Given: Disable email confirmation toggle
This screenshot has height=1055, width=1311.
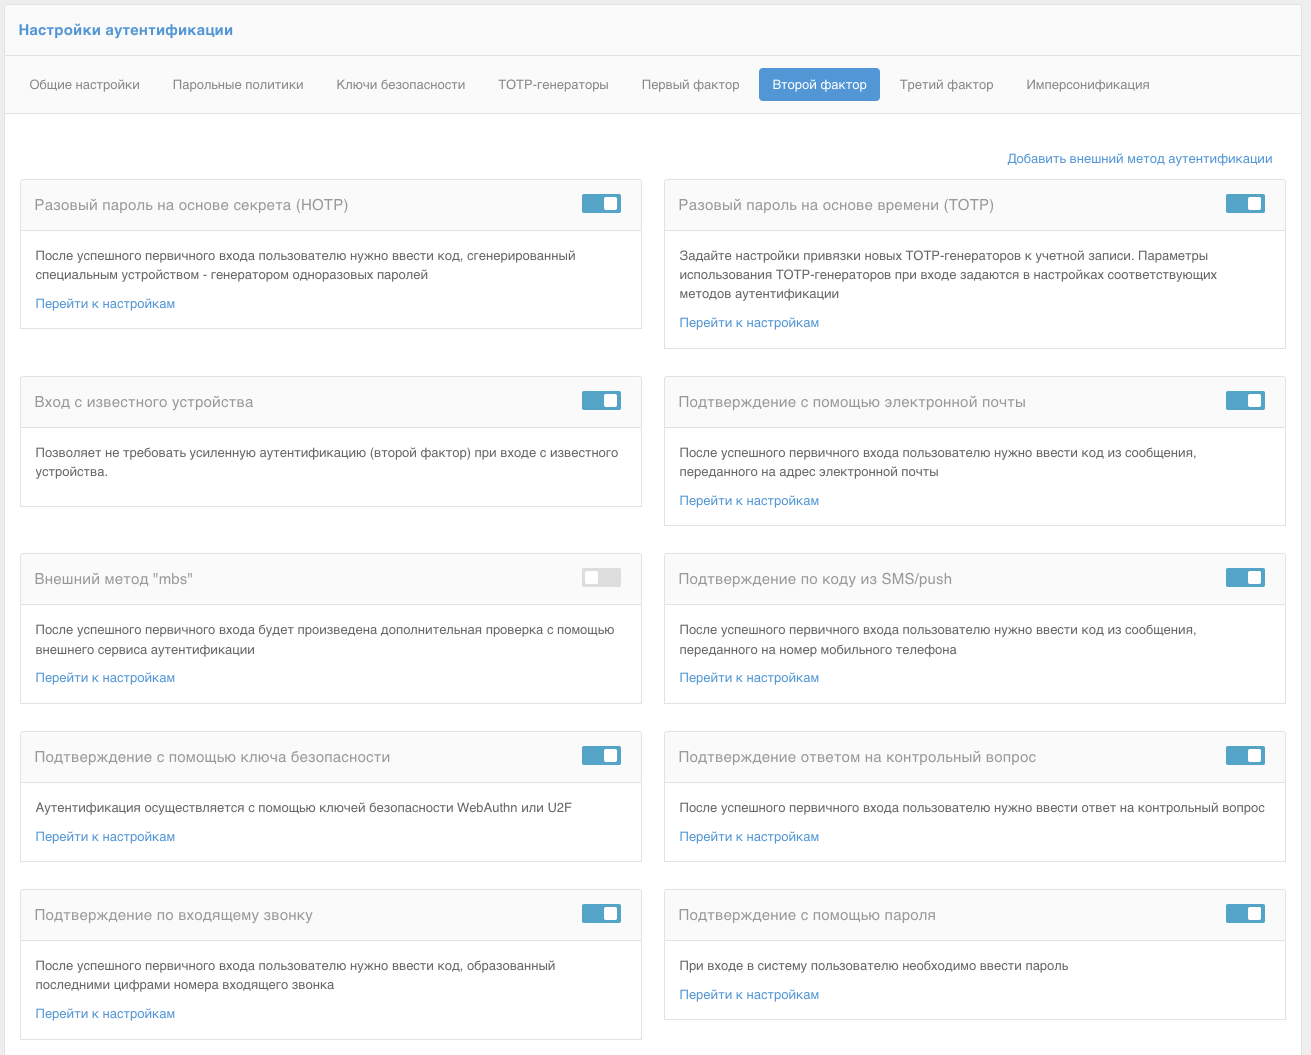Looking at the screenshot, I should (1245, 401).
